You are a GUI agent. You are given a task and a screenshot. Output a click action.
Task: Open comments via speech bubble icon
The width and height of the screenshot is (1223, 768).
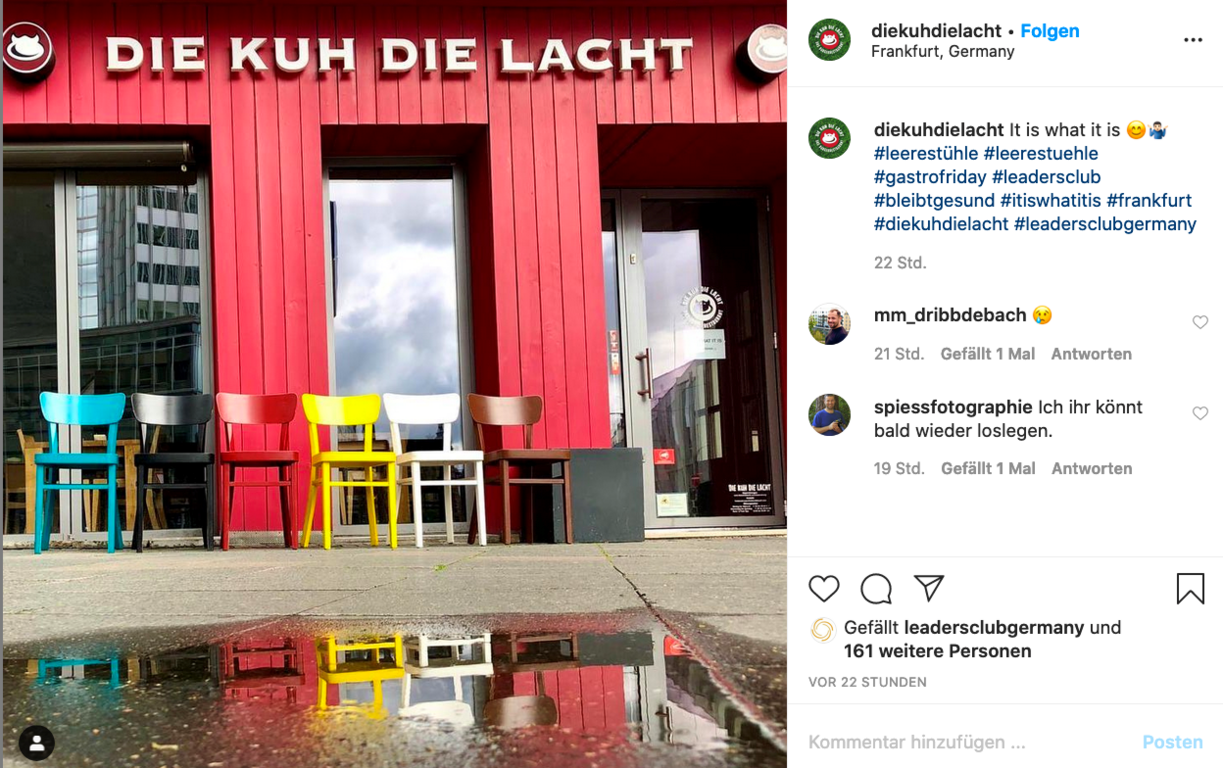pos(876,589)
